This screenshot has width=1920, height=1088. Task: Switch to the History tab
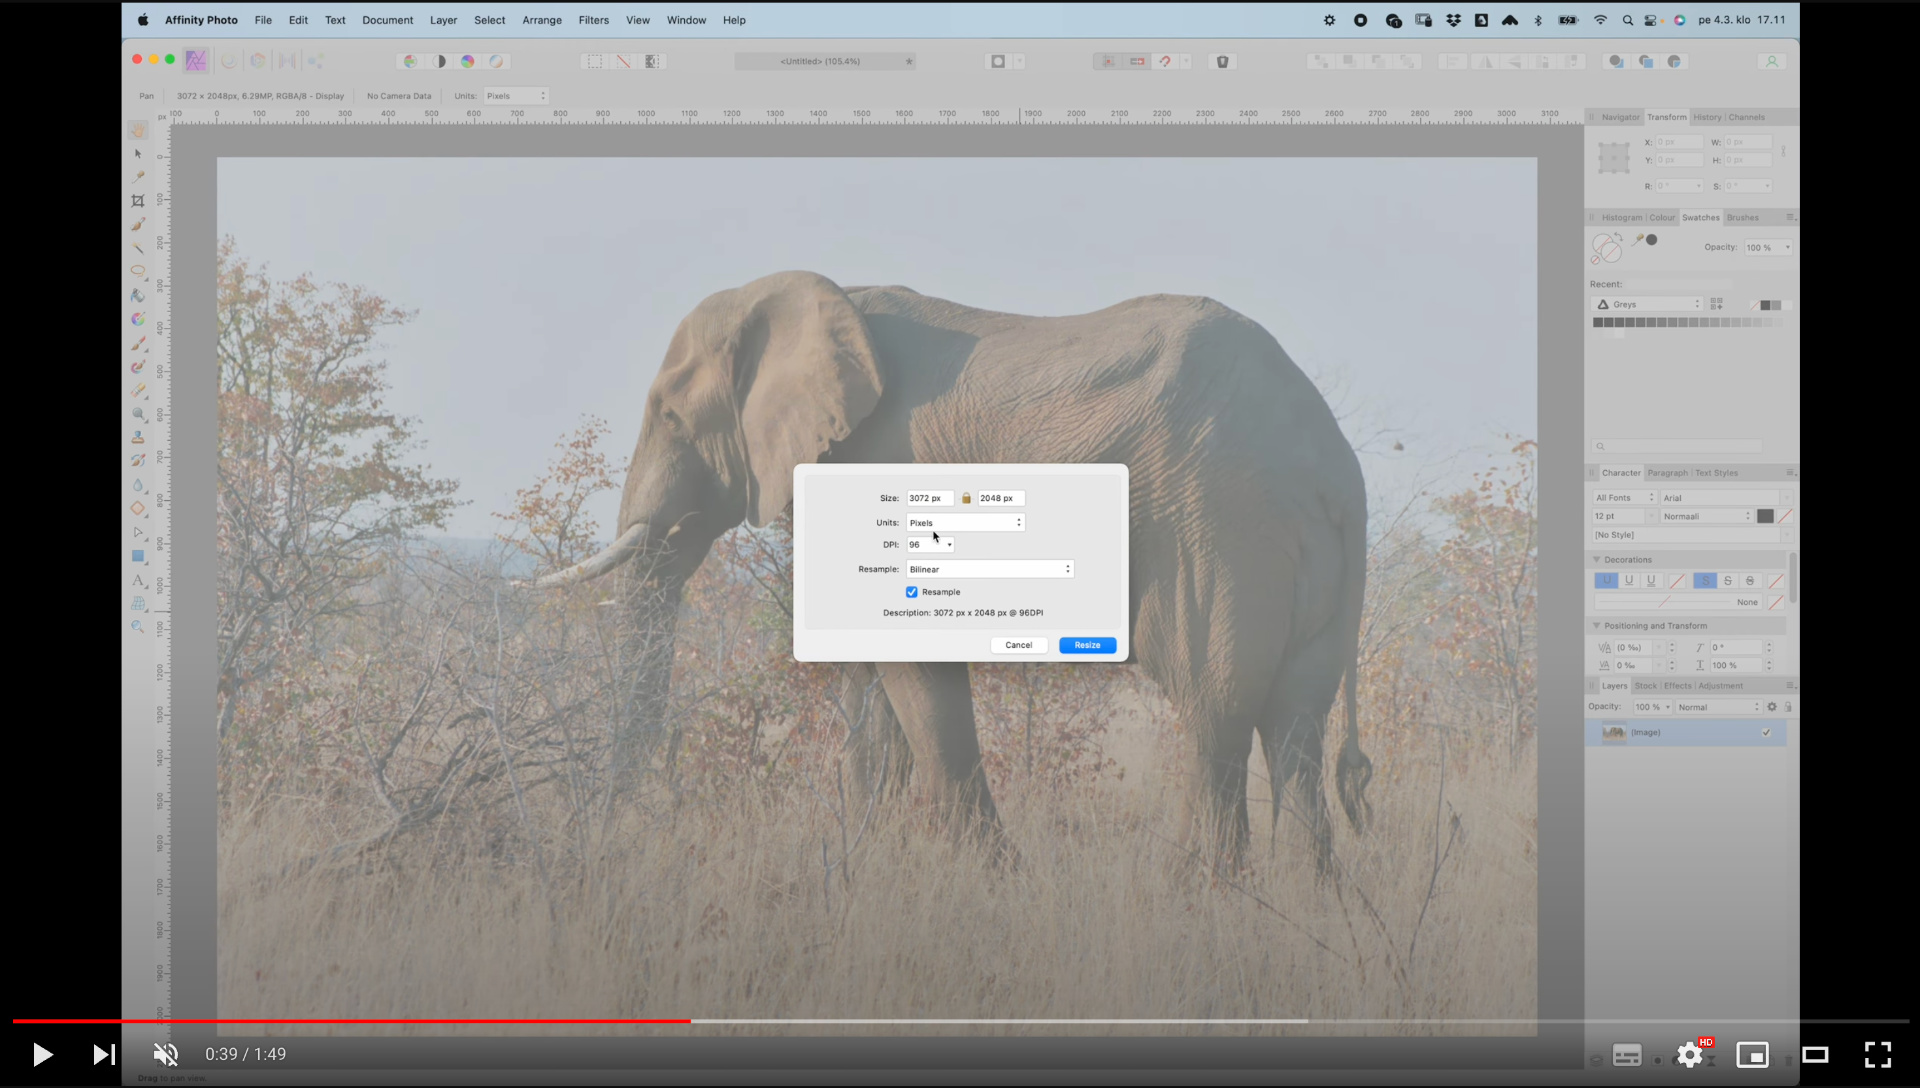[1707, 117]
